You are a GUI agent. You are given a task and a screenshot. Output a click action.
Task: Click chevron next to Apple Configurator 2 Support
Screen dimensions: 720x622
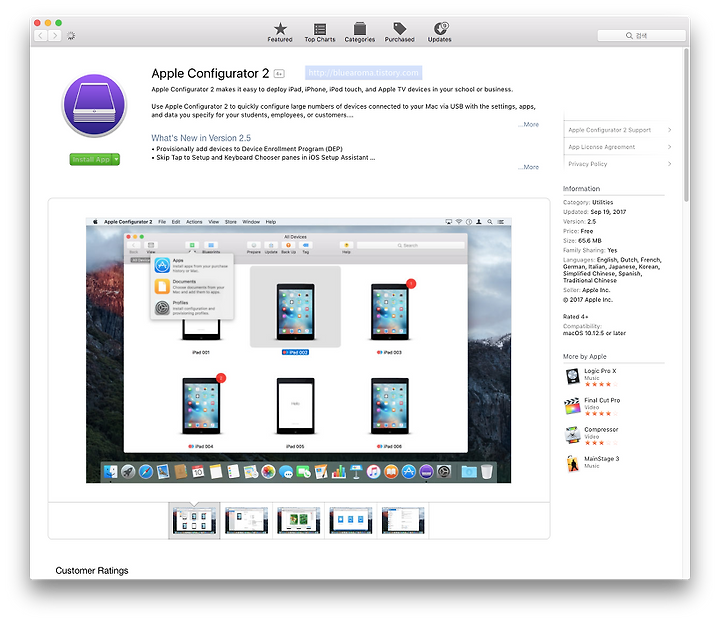669,130
